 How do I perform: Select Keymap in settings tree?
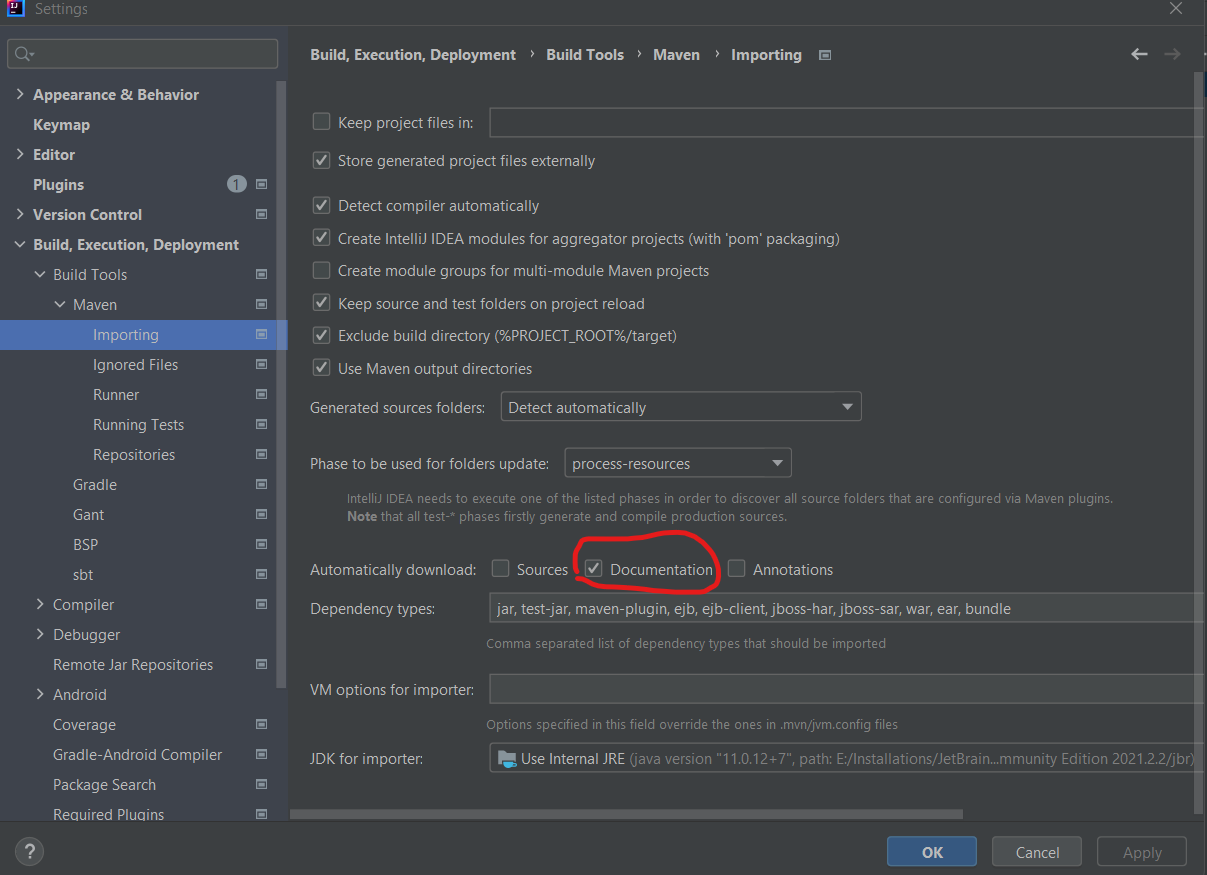61,124
